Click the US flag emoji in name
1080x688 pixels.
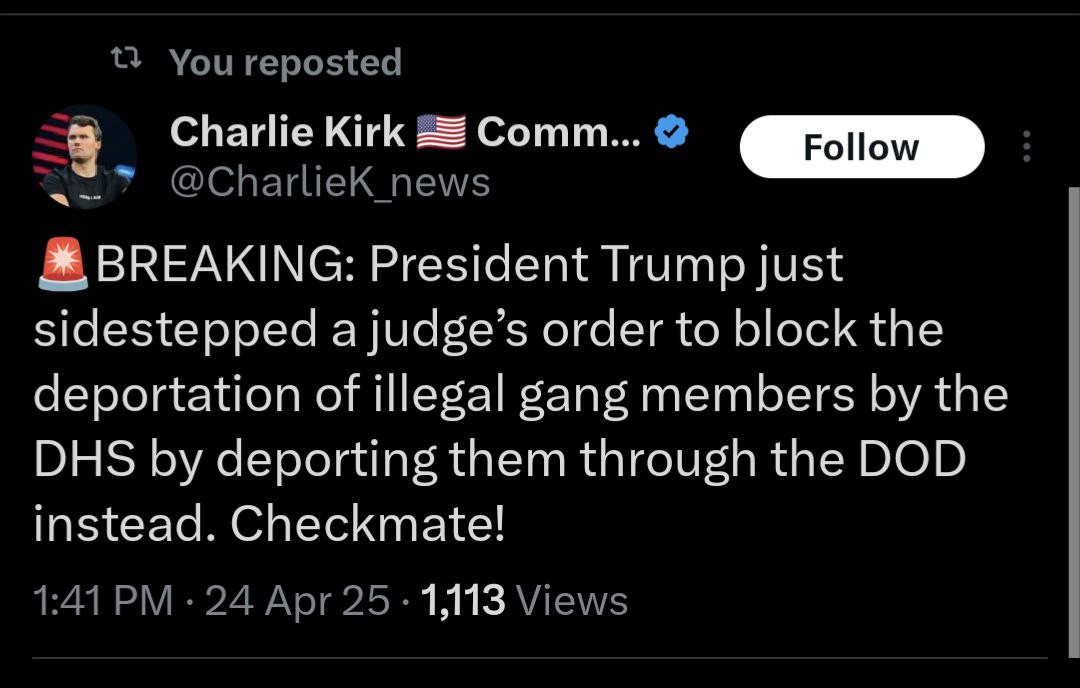(441, 132)
